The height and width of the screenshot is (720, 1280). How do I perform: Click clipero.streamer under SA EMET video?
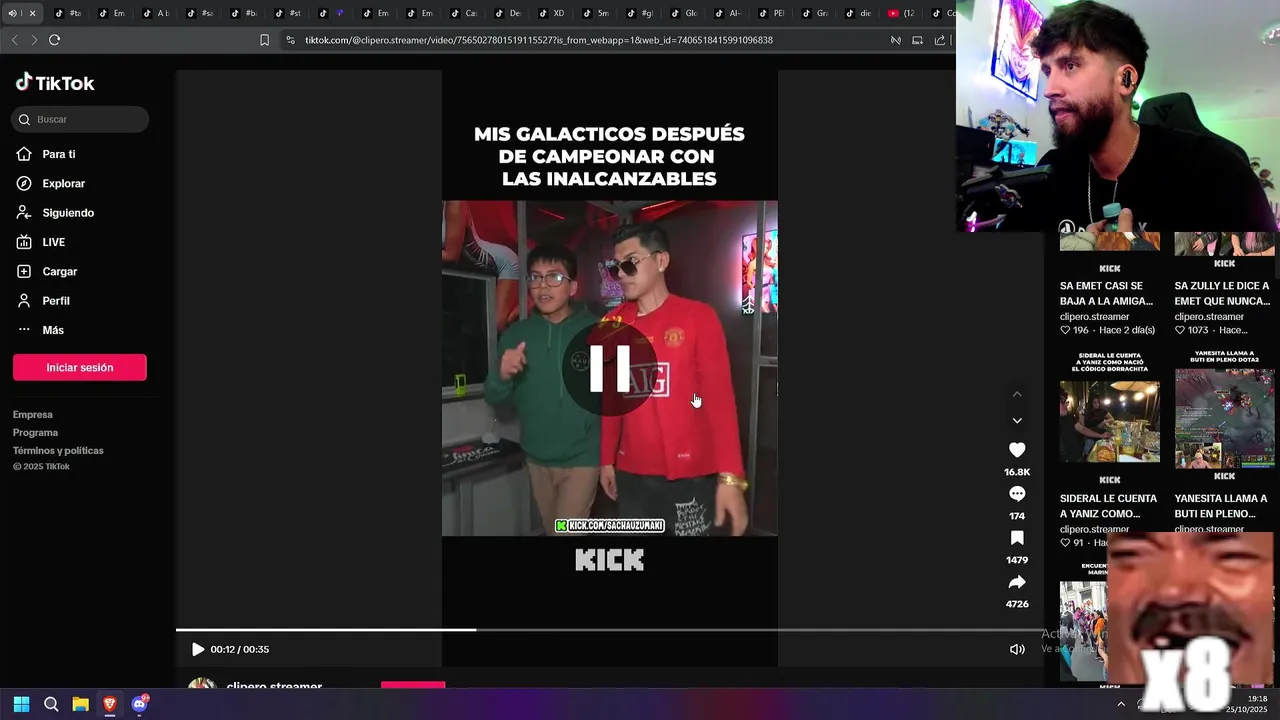click(x=1094, y=316)
